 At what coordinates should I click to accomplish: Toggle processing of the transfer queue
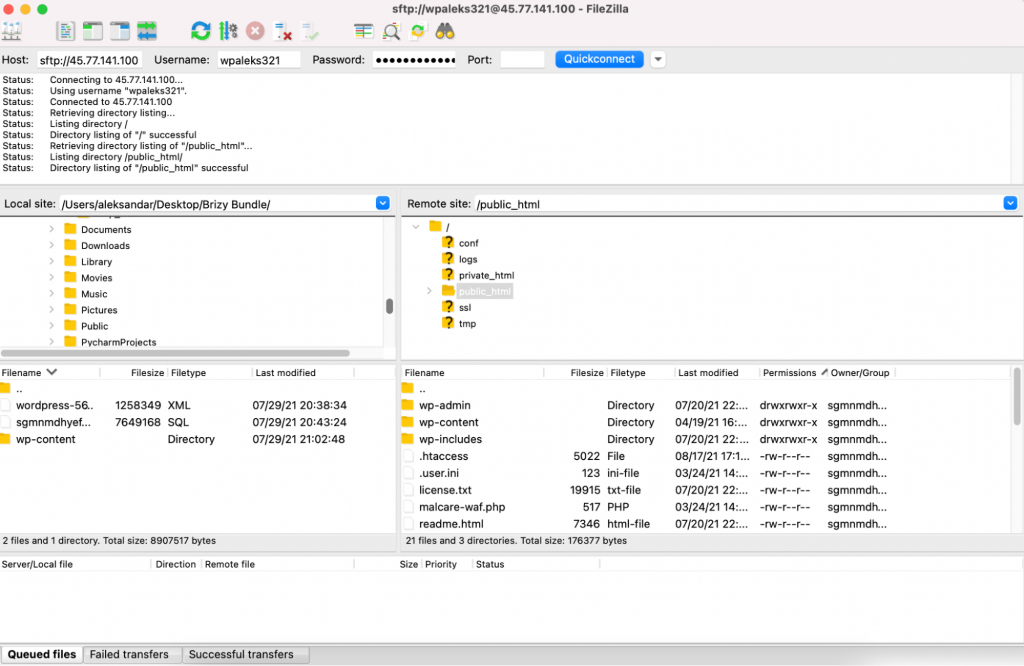(228, 31)
